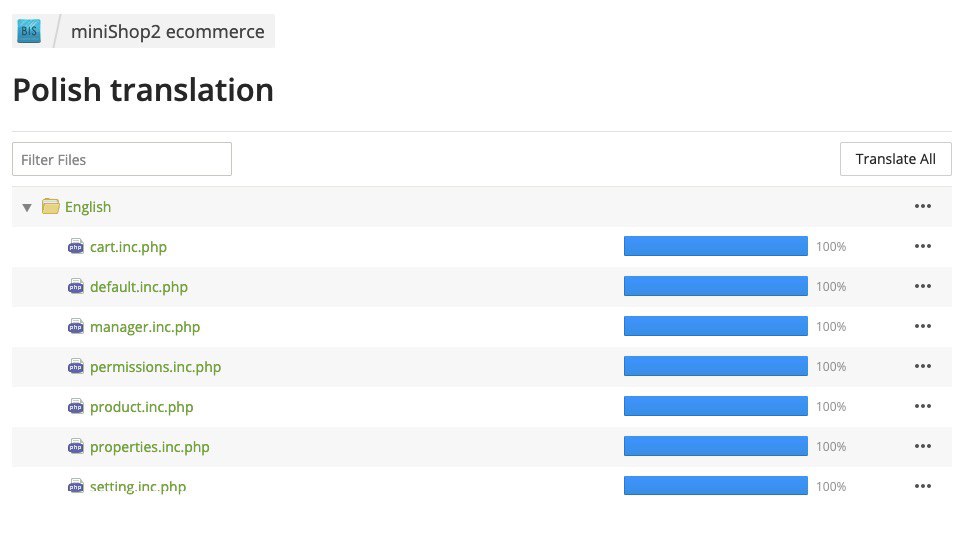
Task: Open the default.inc.php file link
Action: pyautogui.click(x=139, y=286)
